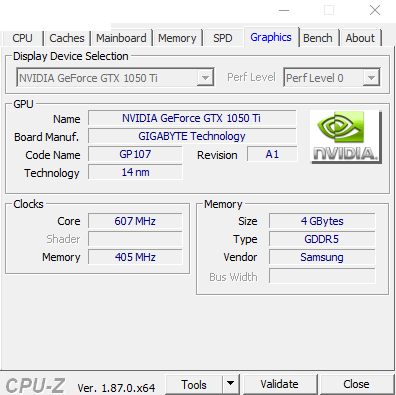
Task: Switch to the CPU tab
Action: click(x=23, y=38)
